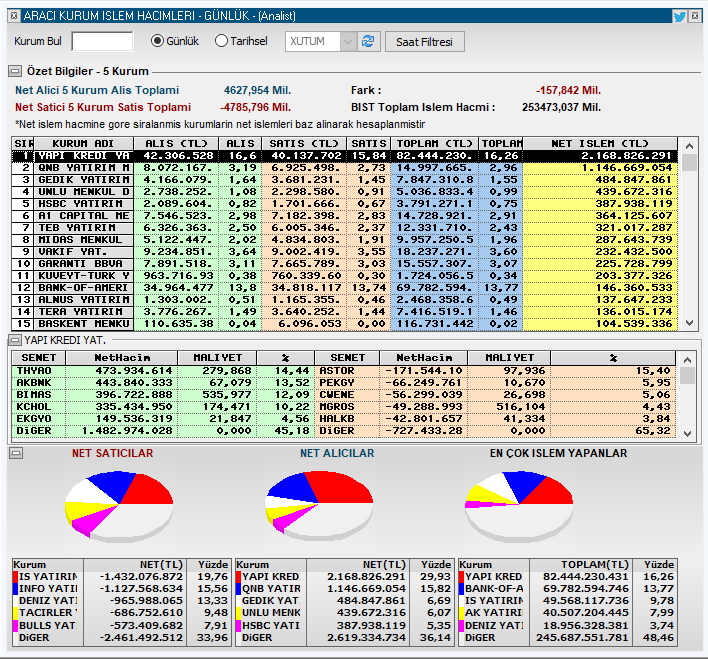
Task: Select the UNLU MENKUL D row
Action: tap(345, 192)
